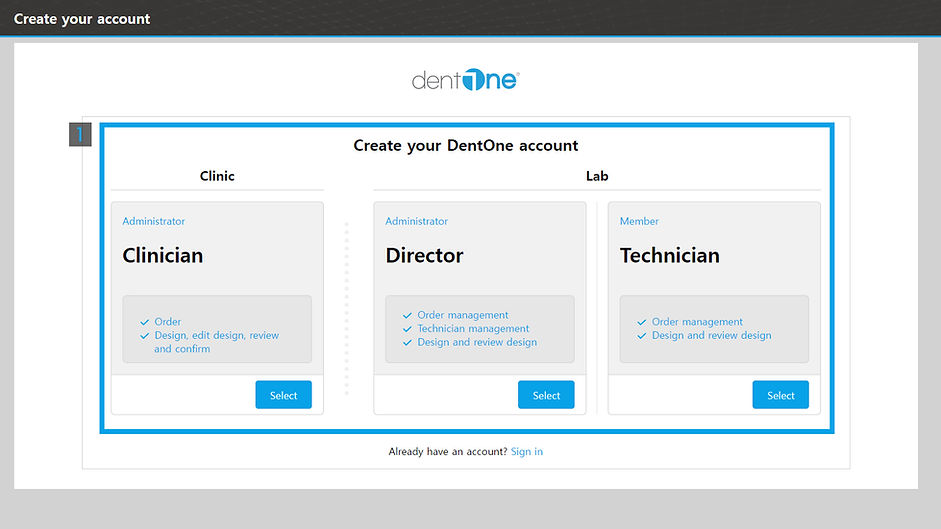Click 'Order management' in Director card
This screenshot has width=941, height=529.
click(x=463, y=315)
